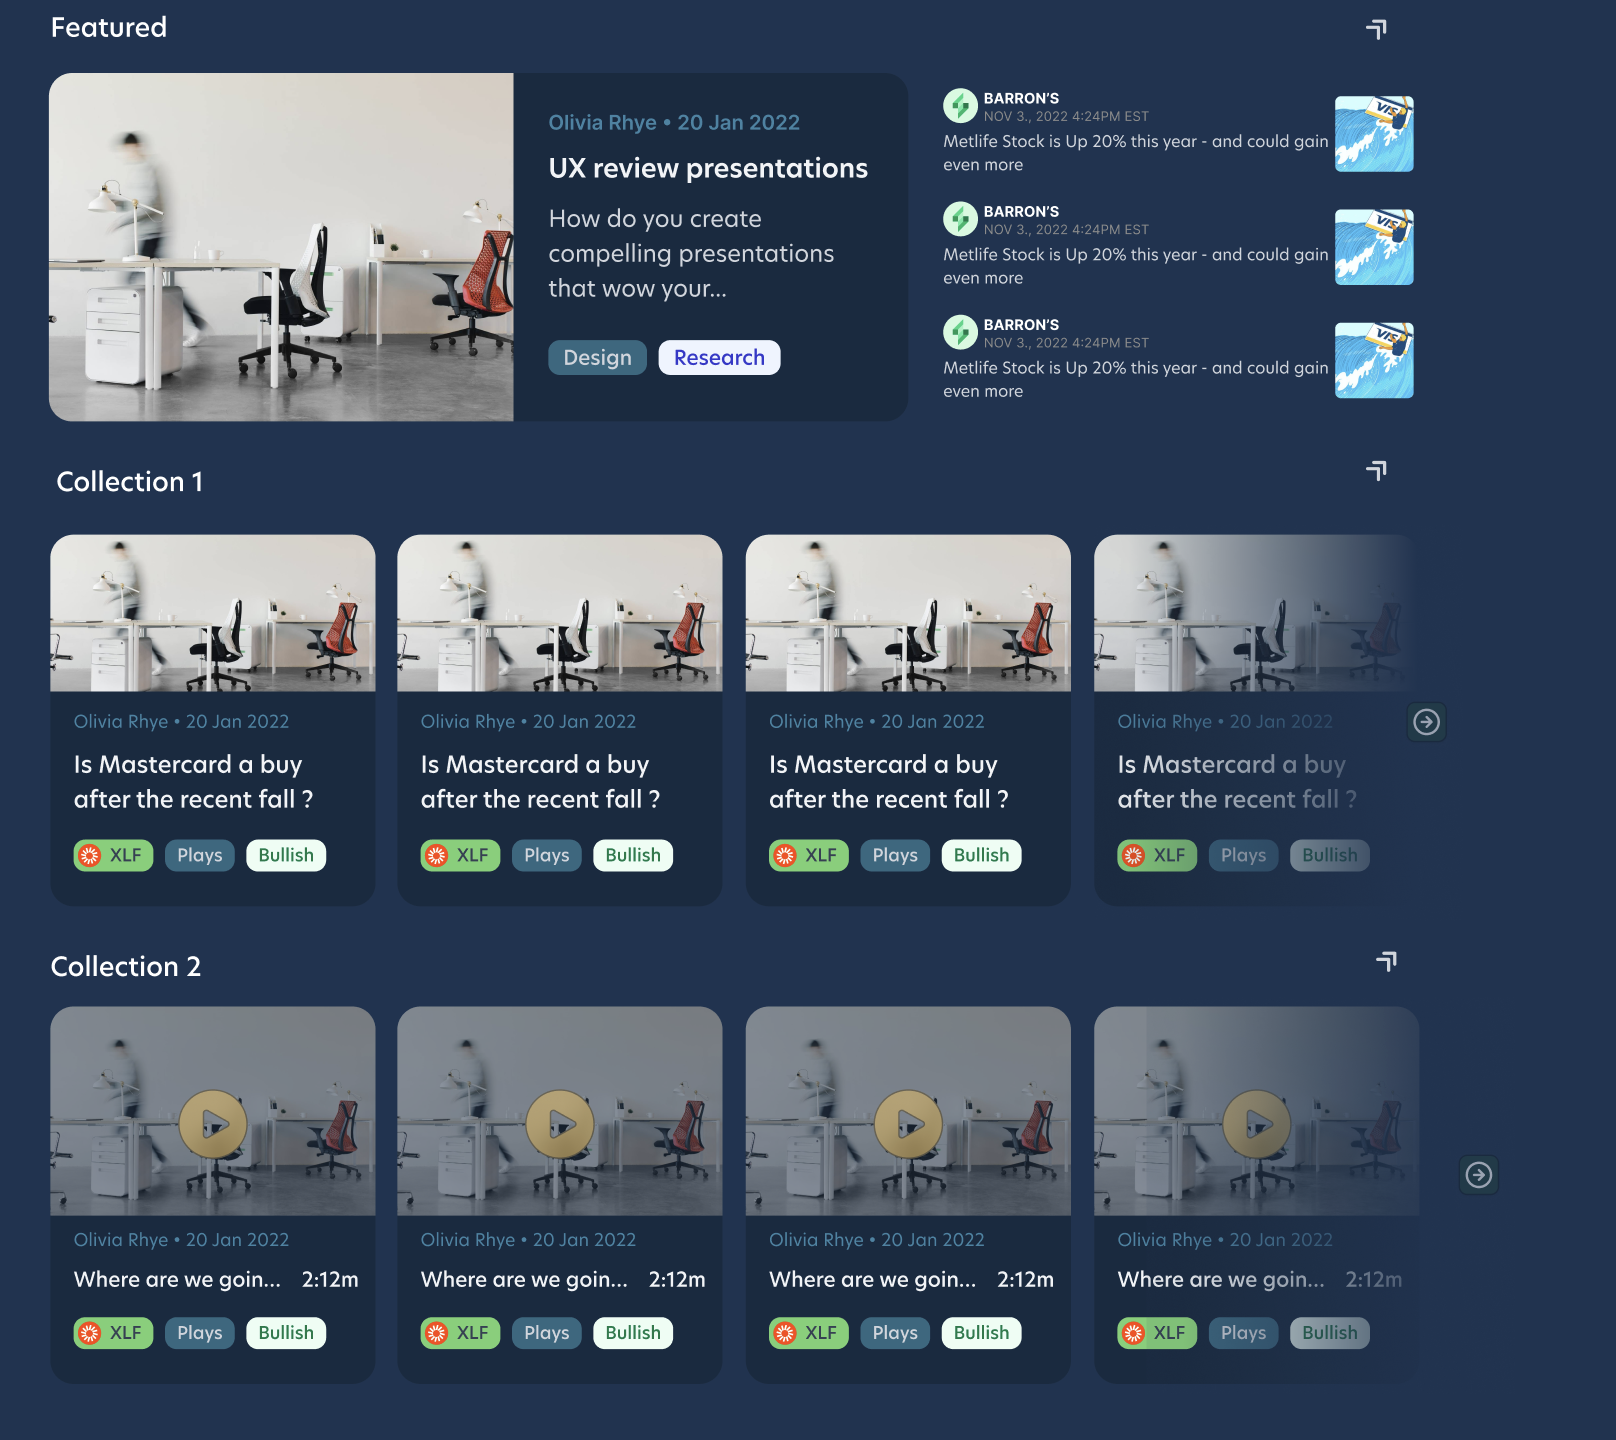
Task: Select Bullish tag on third Collection 1 card
Action: (981, 855)
